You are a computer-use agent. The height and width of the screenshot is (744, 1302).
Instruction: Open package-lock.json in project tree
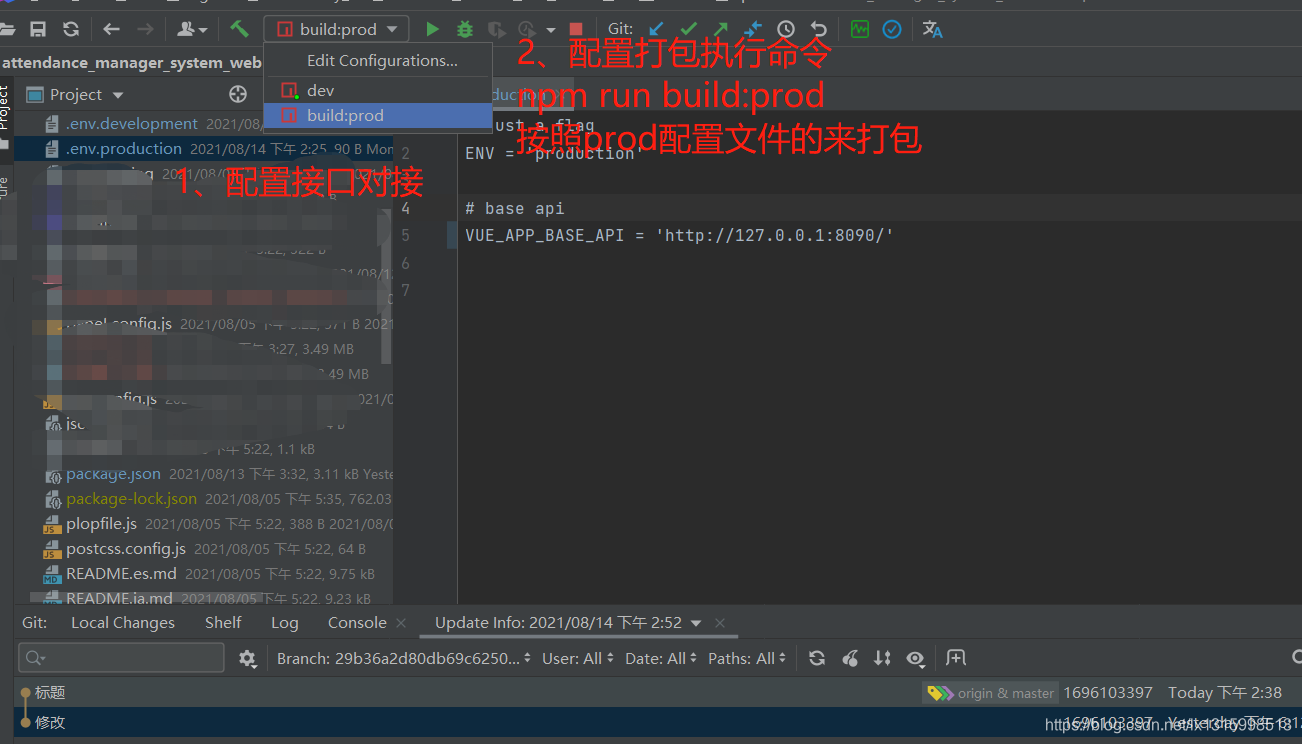pos(131,498)
